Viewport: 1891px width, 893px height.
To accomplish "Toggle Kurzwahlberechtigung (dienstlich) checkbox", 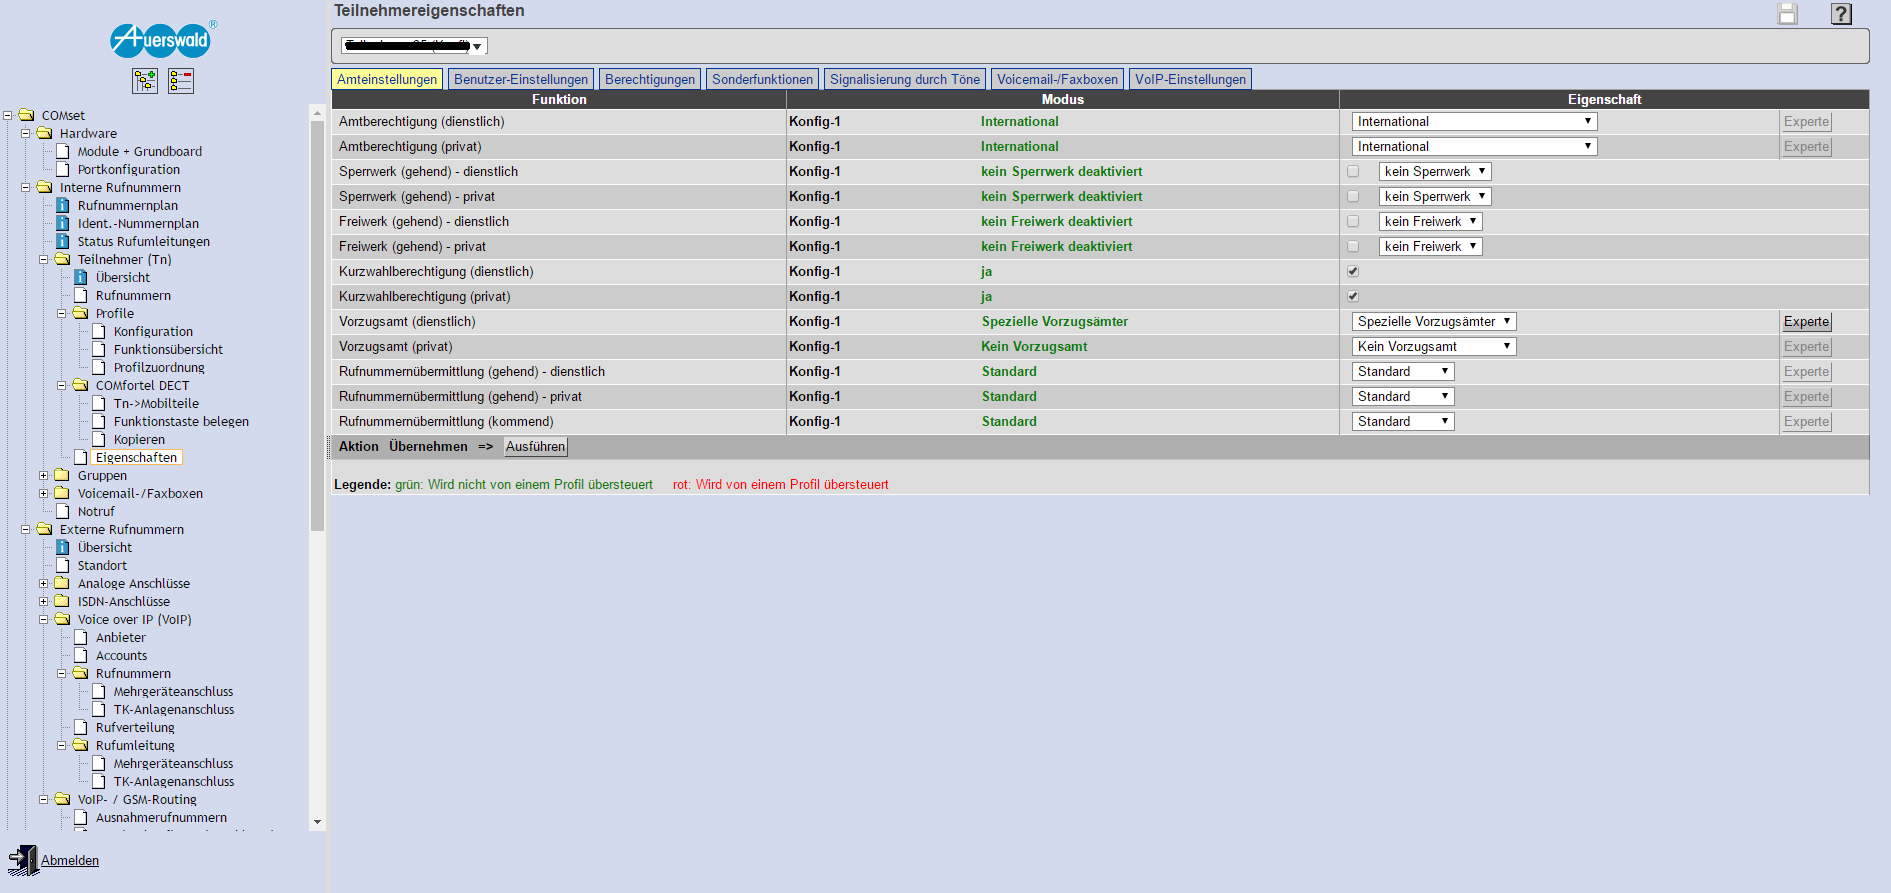I will click(1353, 272).
